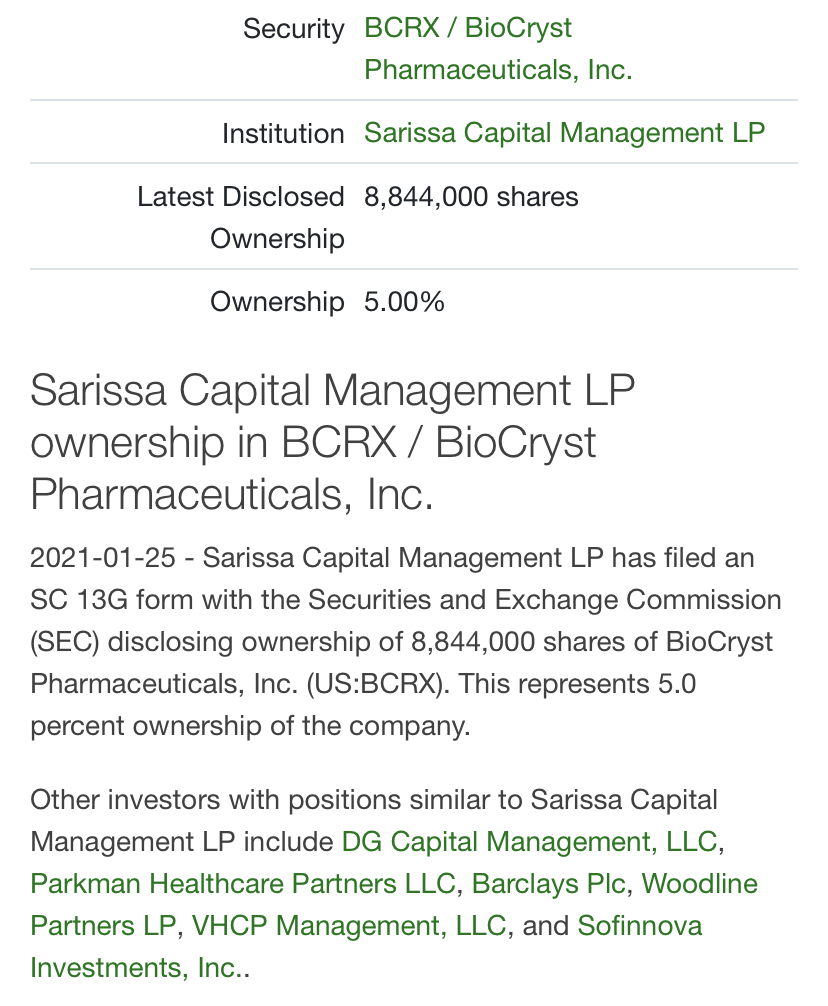Image resolution: width=828 pixels, height=1006 pixels.
Task: Follow the Barclays Plc link
Action: coord(548,883)
